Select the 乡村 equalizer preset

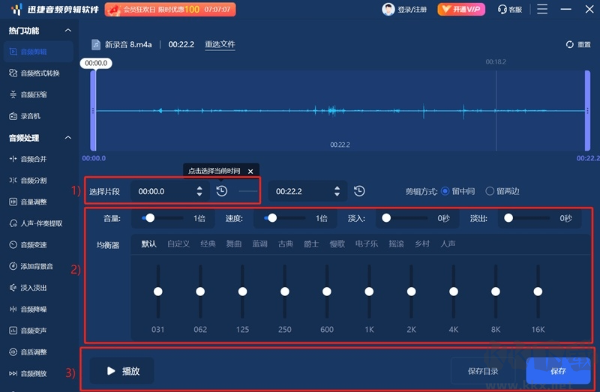tap(422, 244)
